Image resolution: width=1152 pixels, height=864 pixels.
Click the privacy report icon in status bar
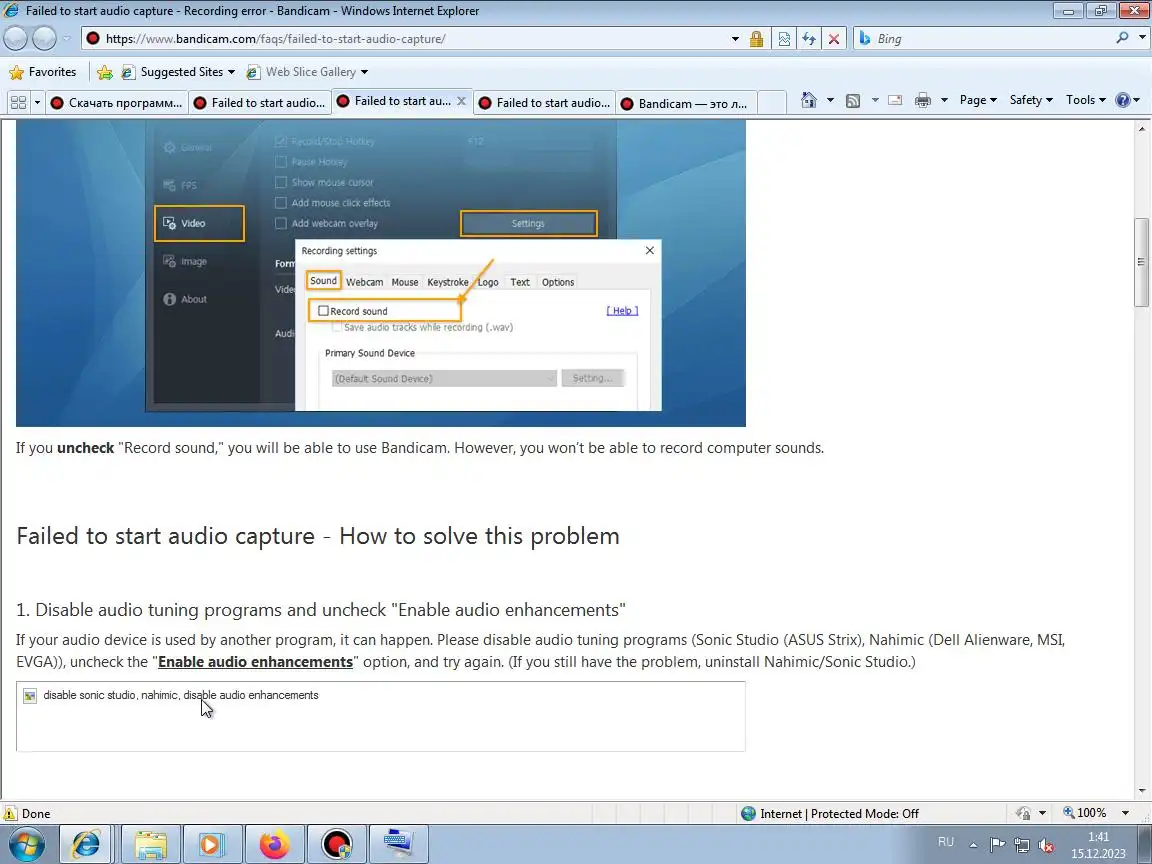1023,813
